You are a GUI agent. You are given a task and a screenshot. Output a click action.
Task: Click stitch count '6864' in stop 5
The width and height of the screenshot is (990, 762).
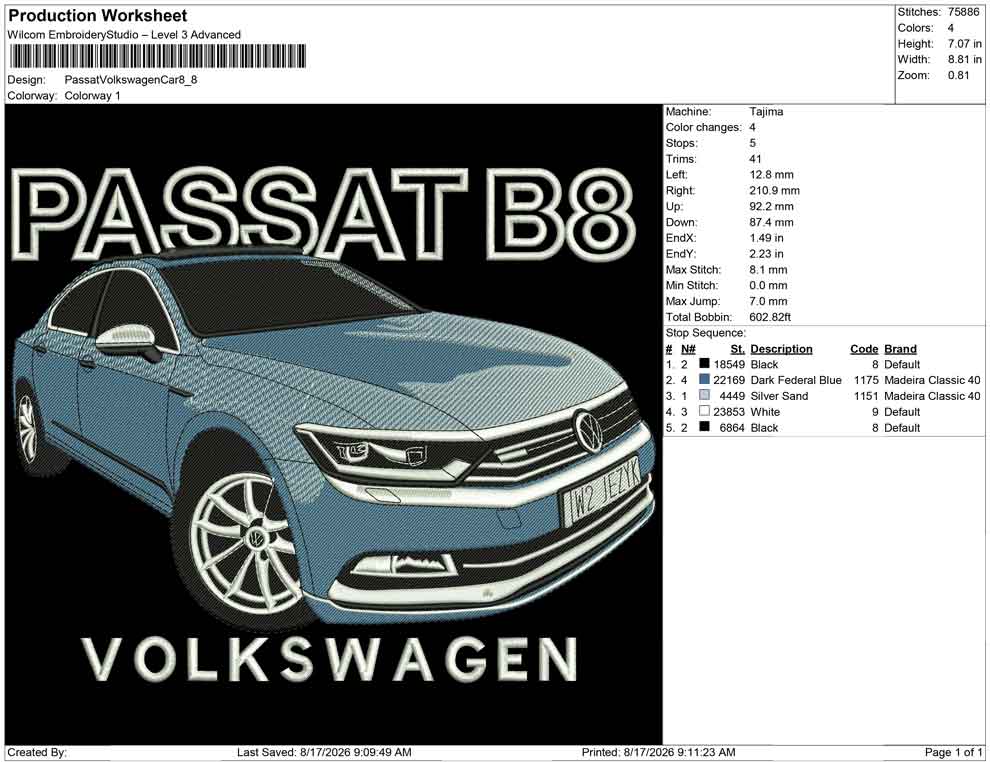click(732, 427)
